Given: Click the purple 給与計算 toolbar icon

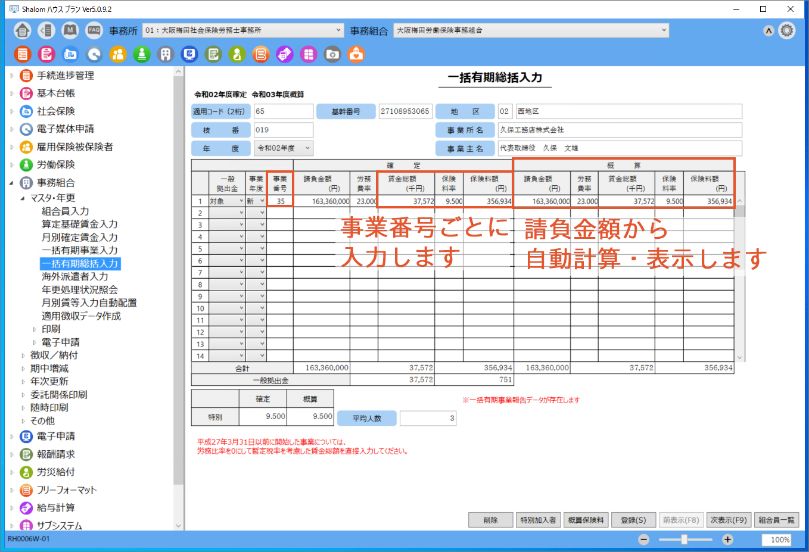Looking at the screenshot, I should pyautogui.click(x=285, y=54).
